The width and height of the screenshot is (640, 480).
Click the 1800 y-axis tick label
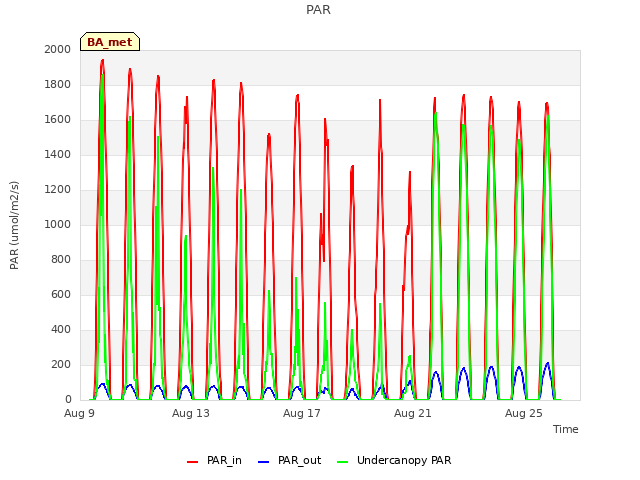tap(58, 84)
